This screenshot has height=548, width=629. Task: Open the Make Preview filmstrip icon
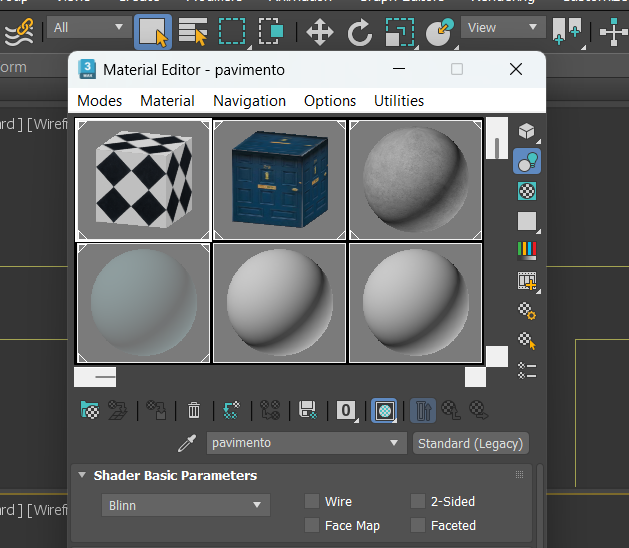coord(527,281)
